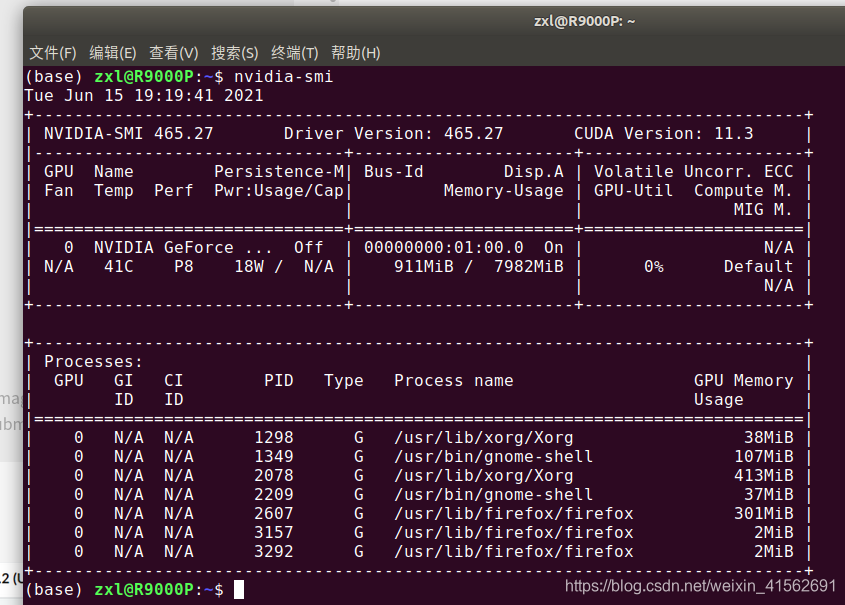The image size is (845, 605).
Task: Click the Processes: section label
Action: click(94, 361)
